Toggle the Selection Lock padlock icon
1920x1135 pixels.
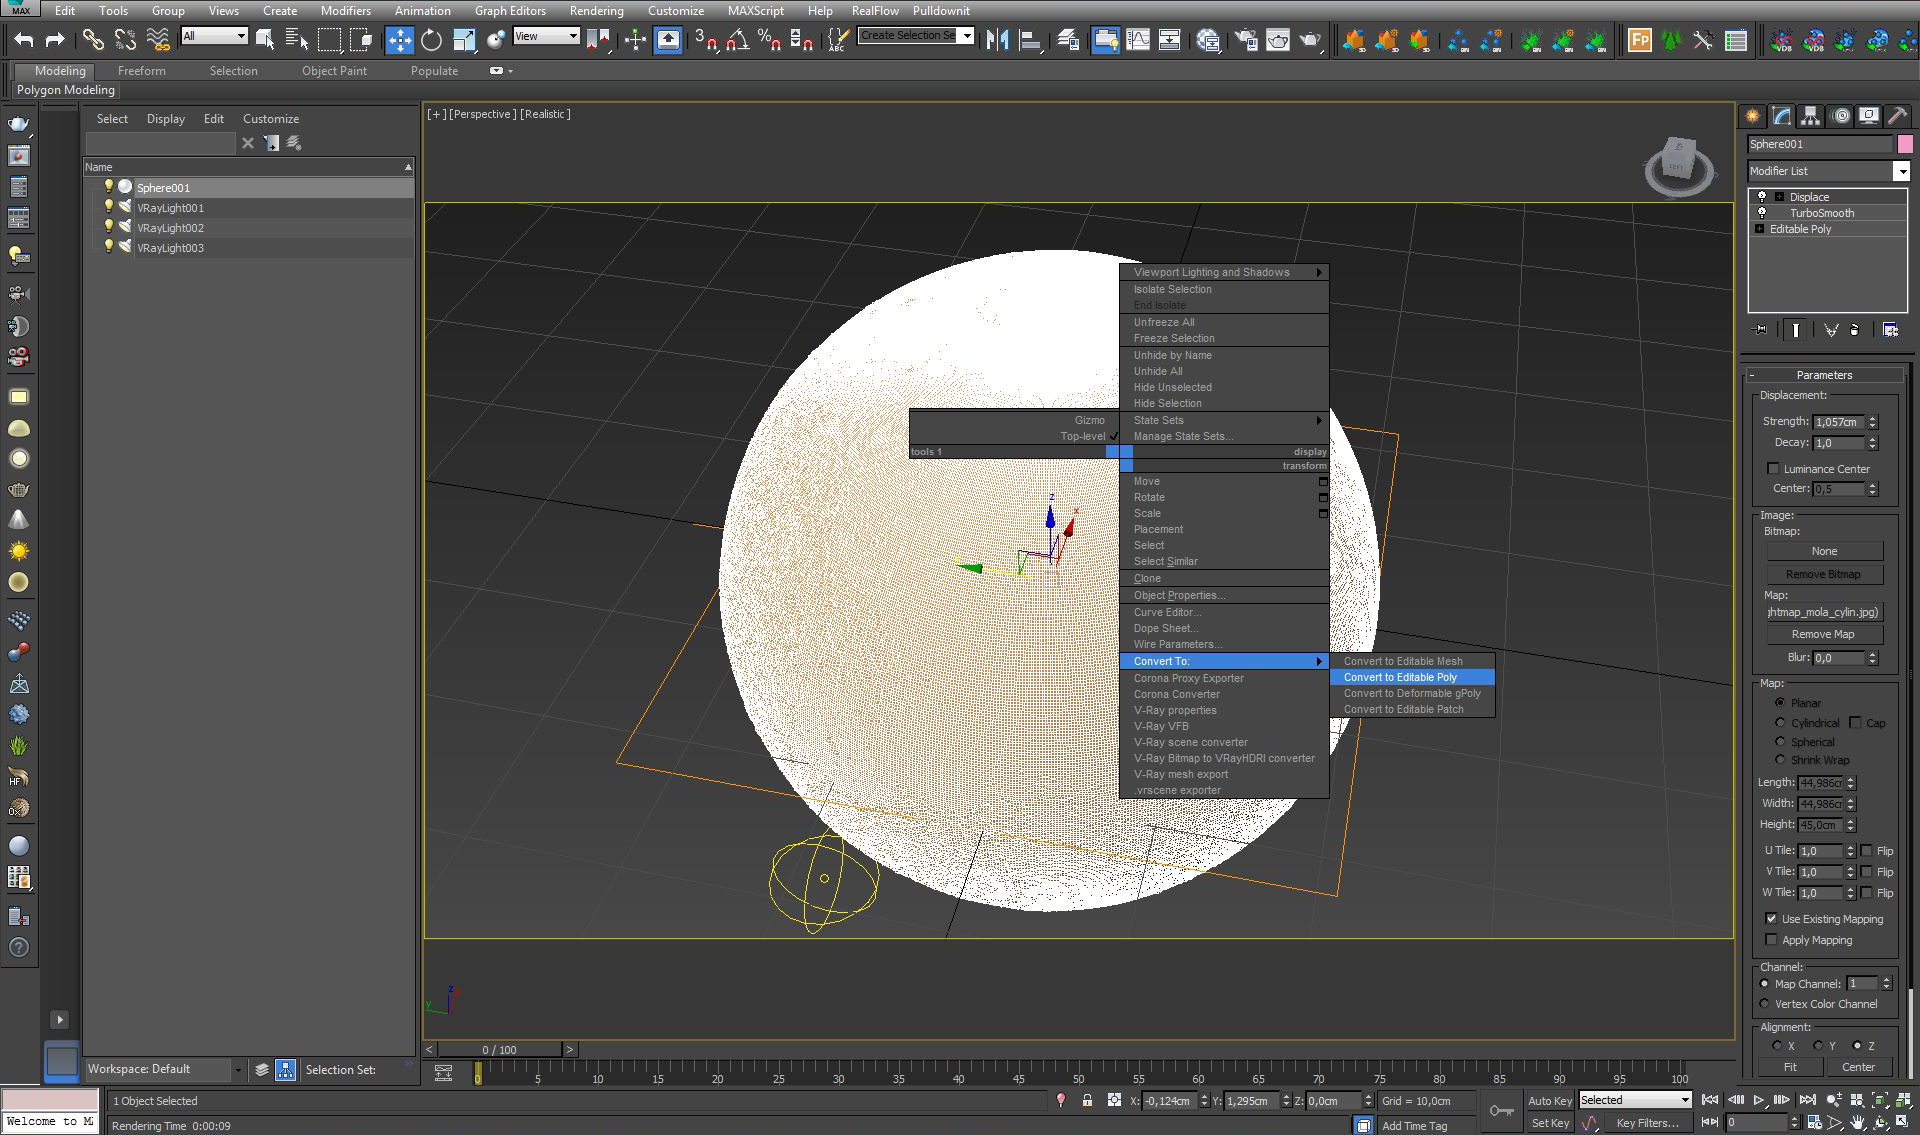click(x=1087, y=1100)
